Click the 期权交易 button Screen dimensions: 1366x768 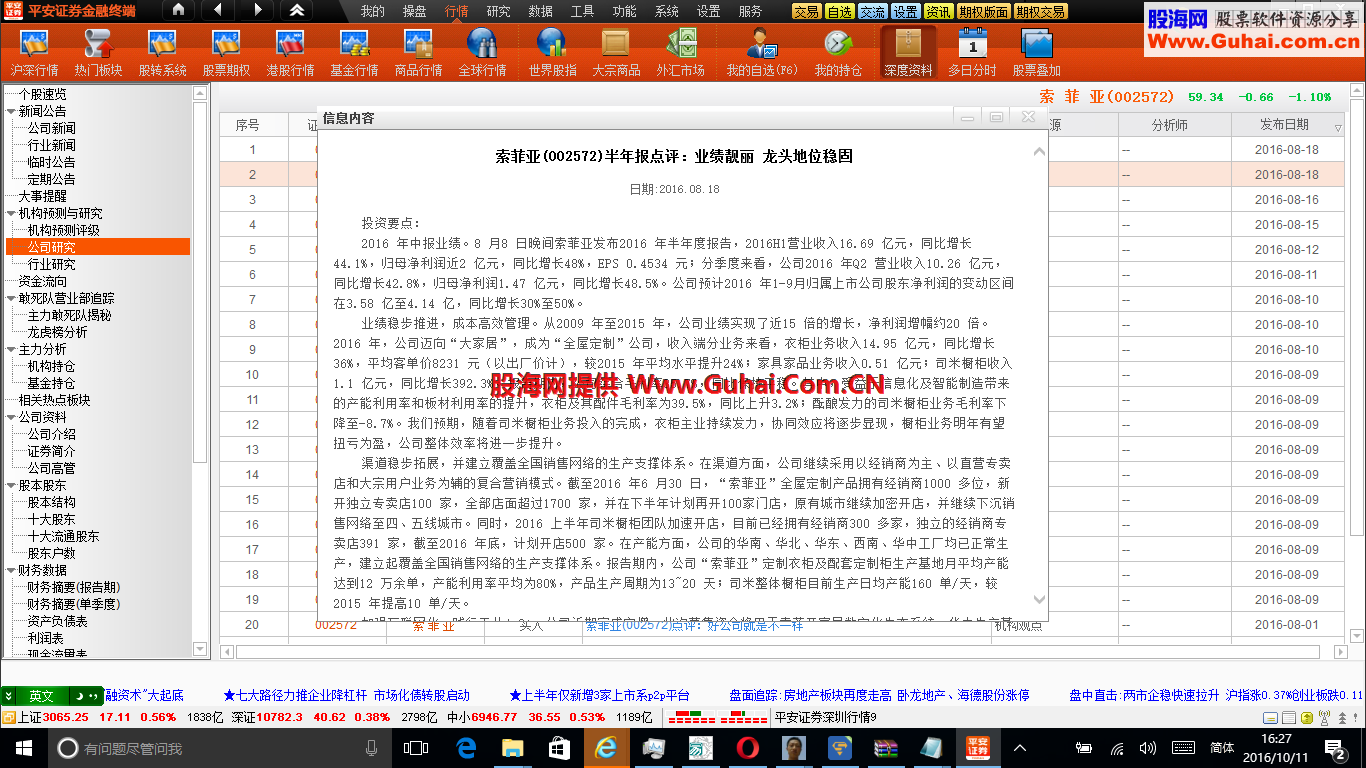pyautogui.click(x=1040, y=12)
